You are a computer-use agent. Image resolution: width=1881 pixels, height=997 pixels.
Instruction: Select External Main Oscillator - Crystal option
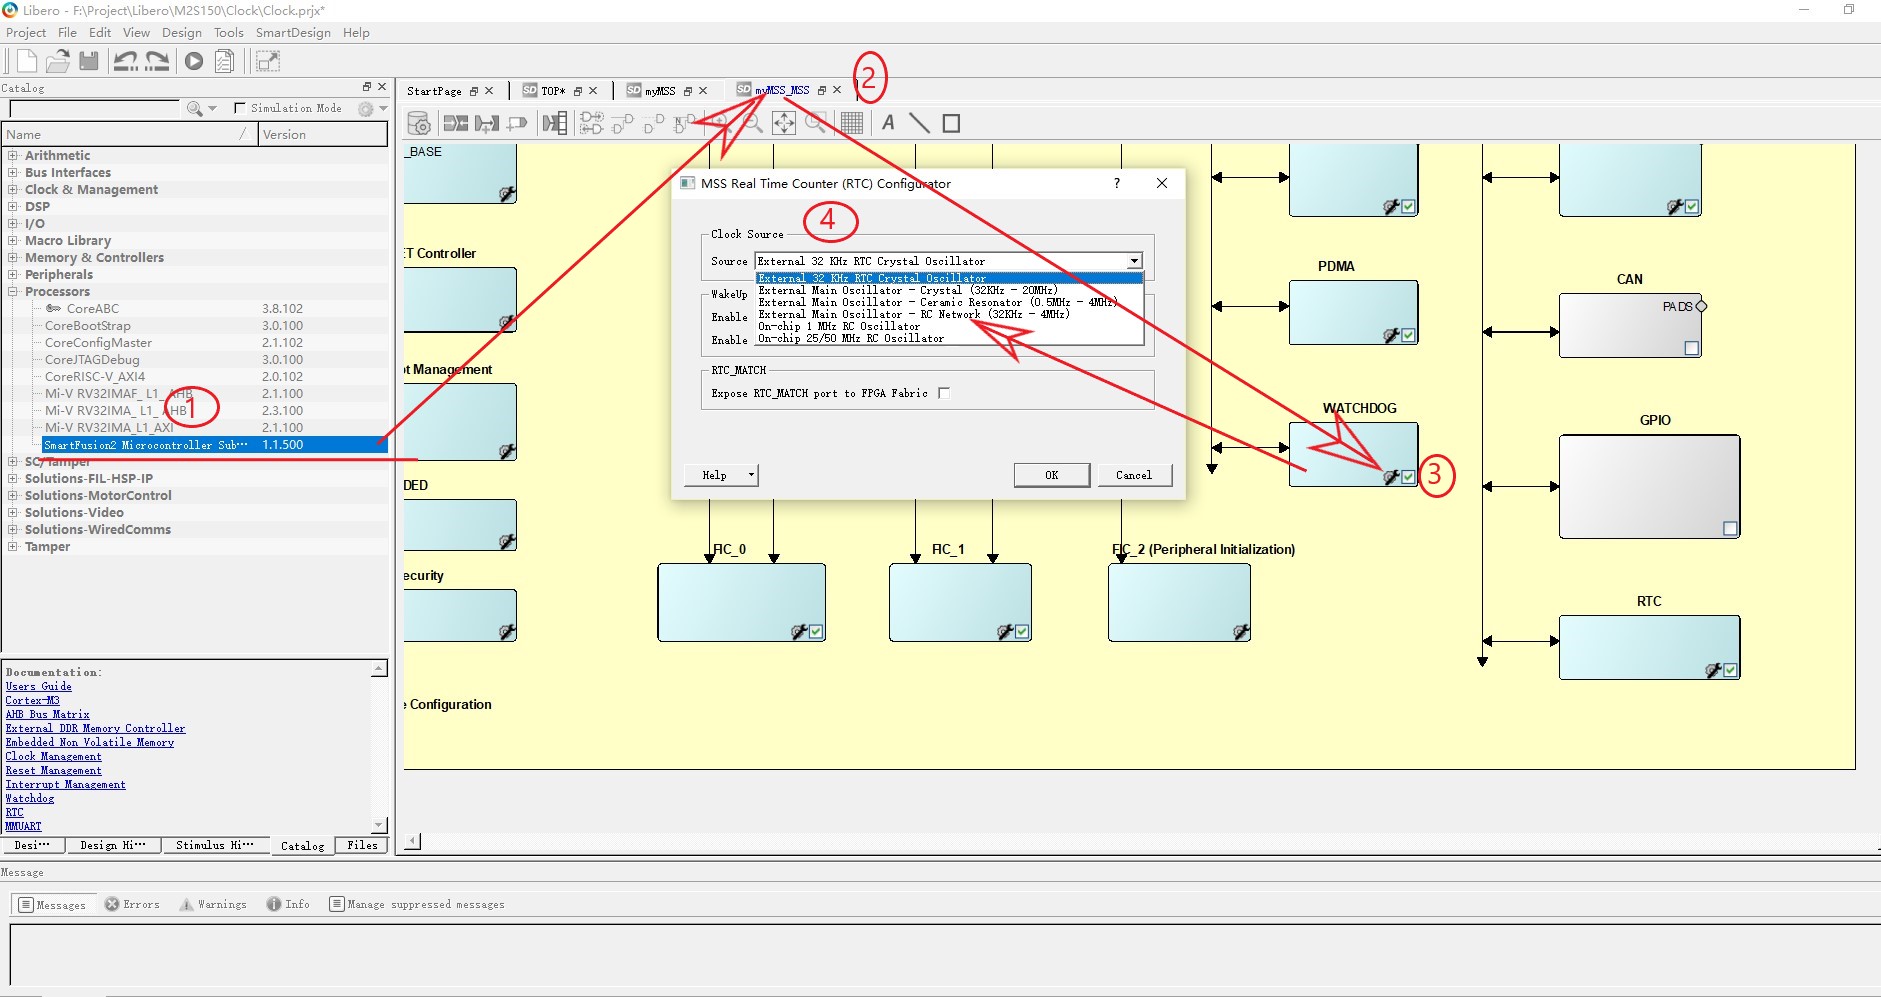pyautogui.click(x=908, y=290)
